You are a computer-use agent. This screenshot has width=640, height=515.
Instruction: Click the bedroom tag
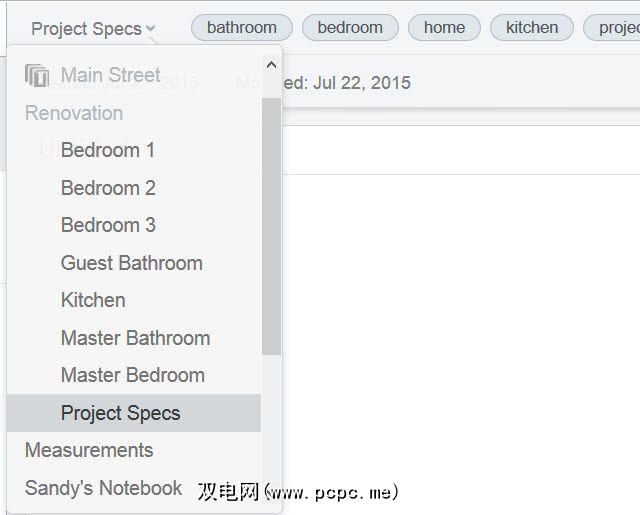tap(350, 28)
